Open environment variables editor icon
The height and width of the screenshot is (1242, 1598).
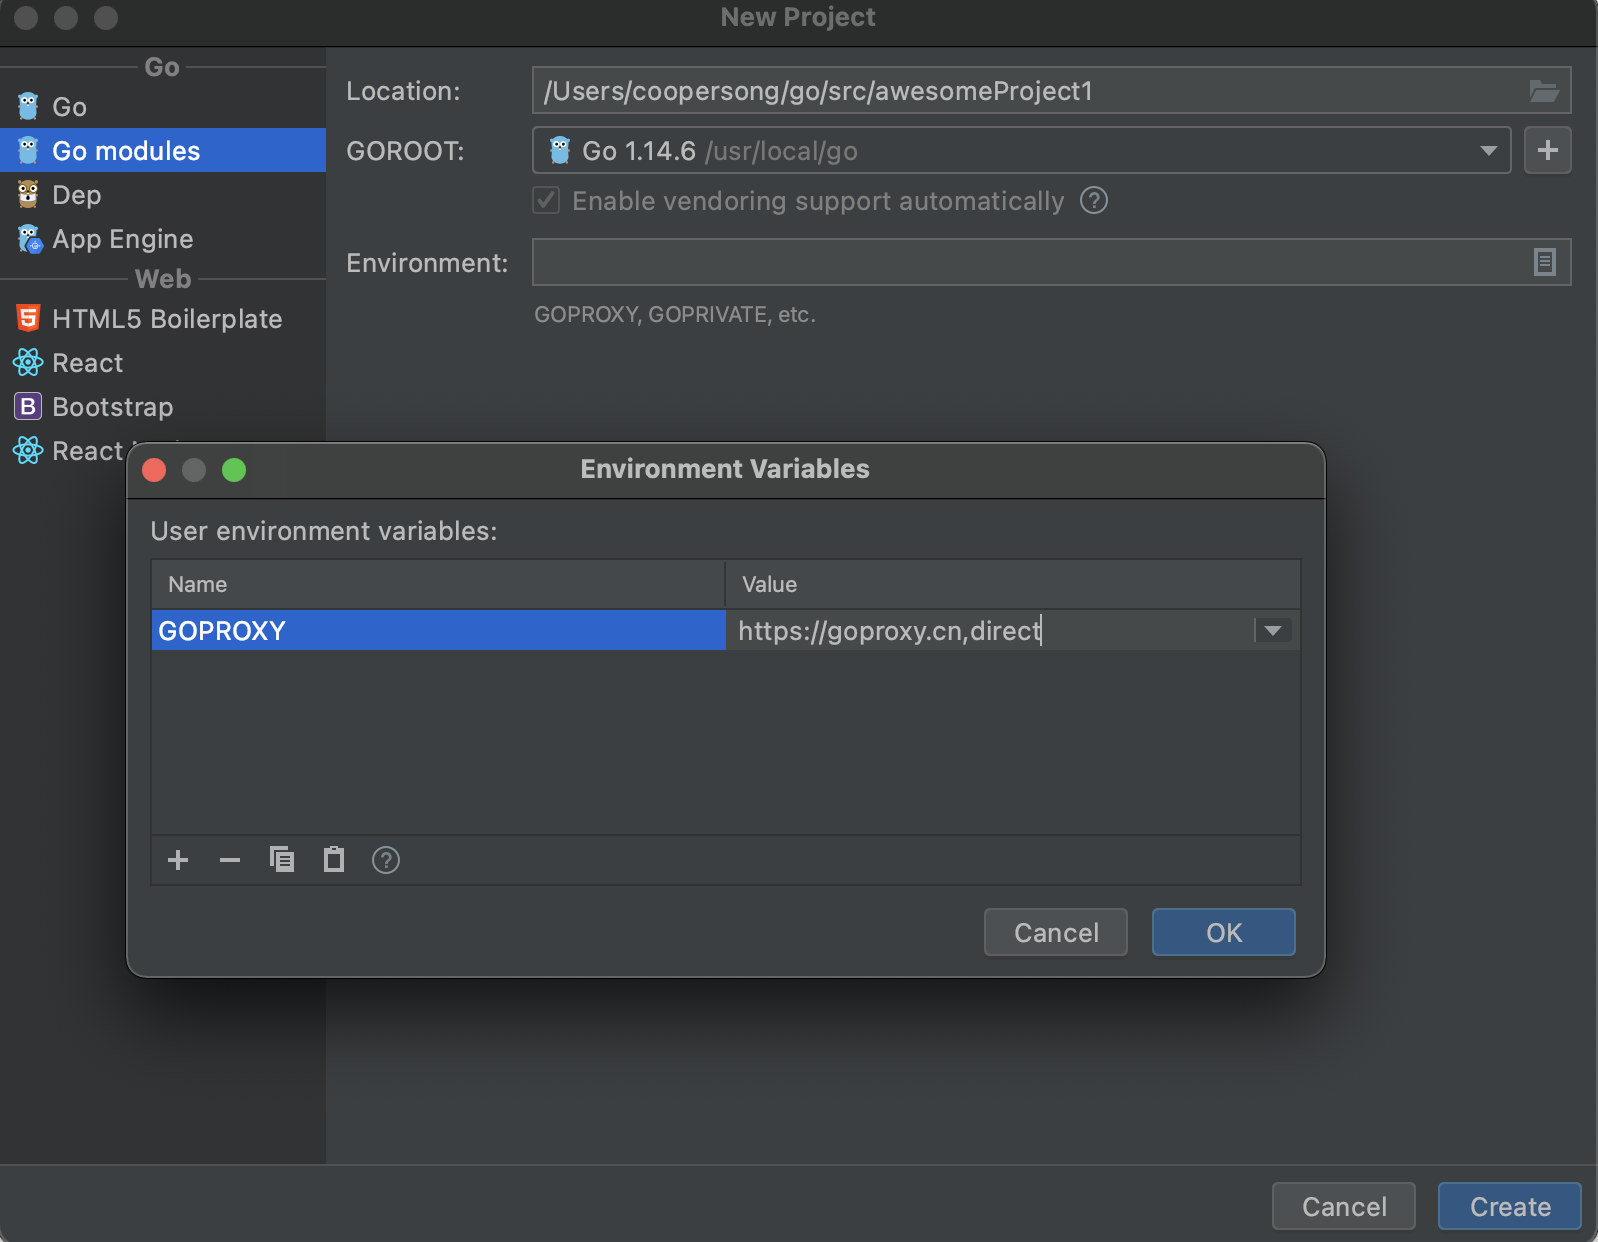(1545, 262)
